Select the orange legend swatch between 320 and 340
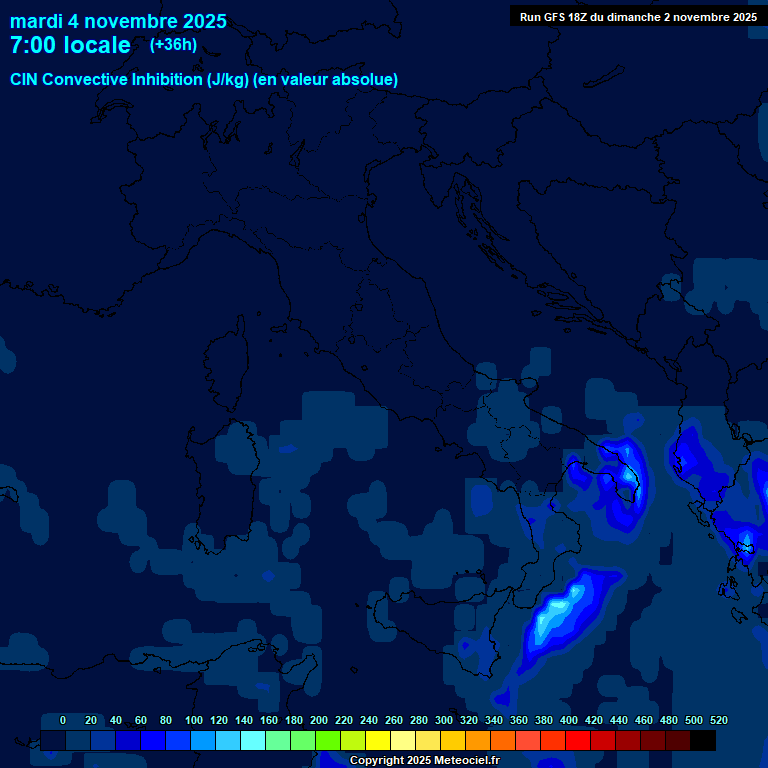This screenshot has height=768, width=768. point(478,740)
